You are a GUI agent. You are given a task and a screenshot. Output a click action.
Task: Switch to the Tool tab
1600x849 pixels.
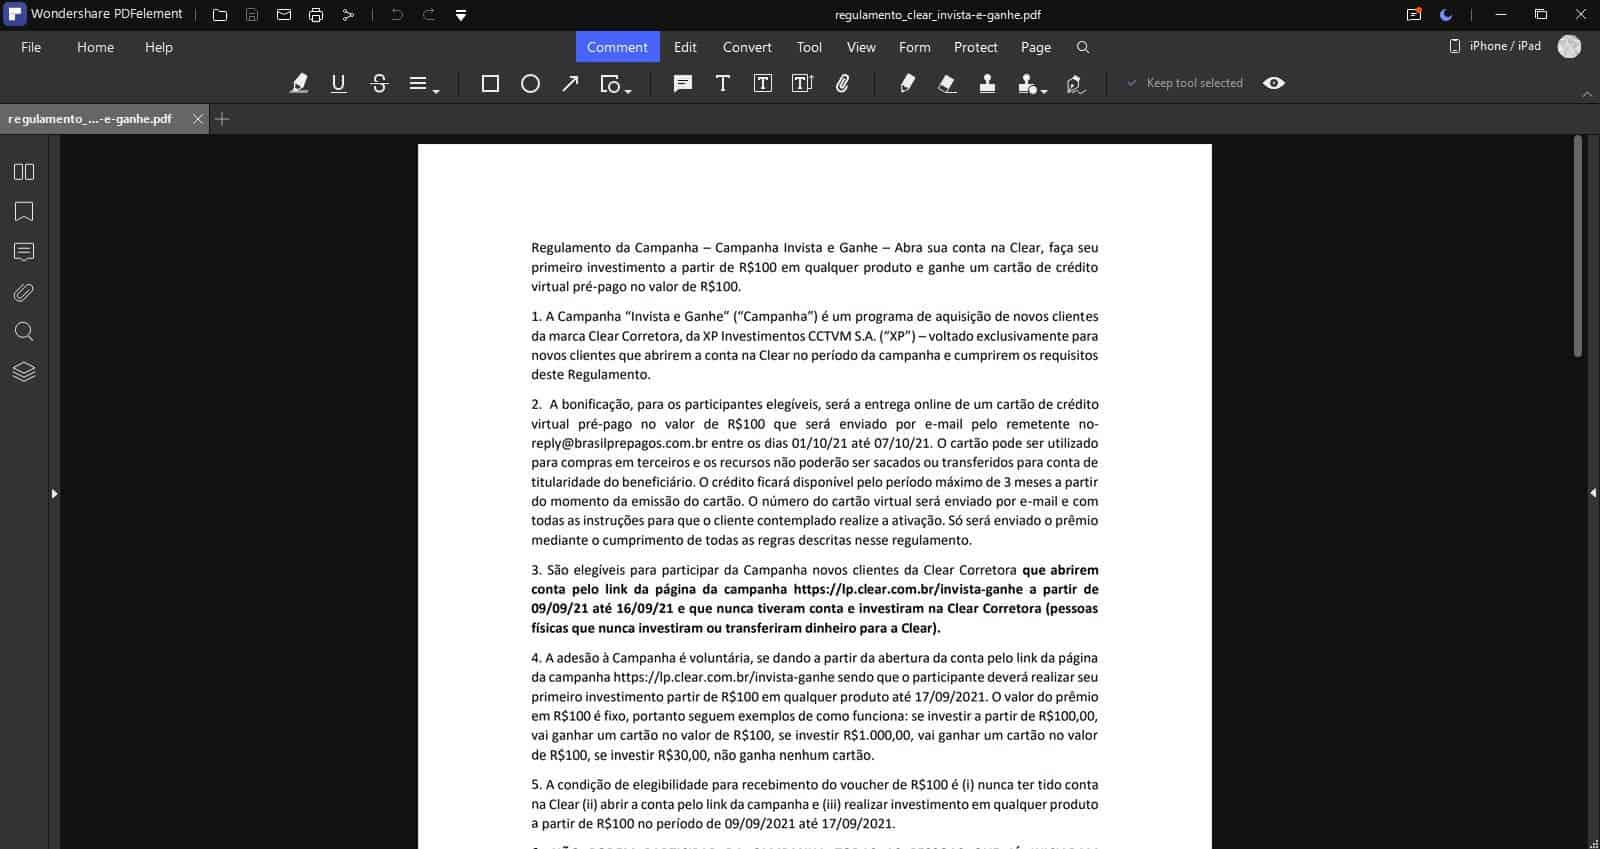tap(809, 47)
